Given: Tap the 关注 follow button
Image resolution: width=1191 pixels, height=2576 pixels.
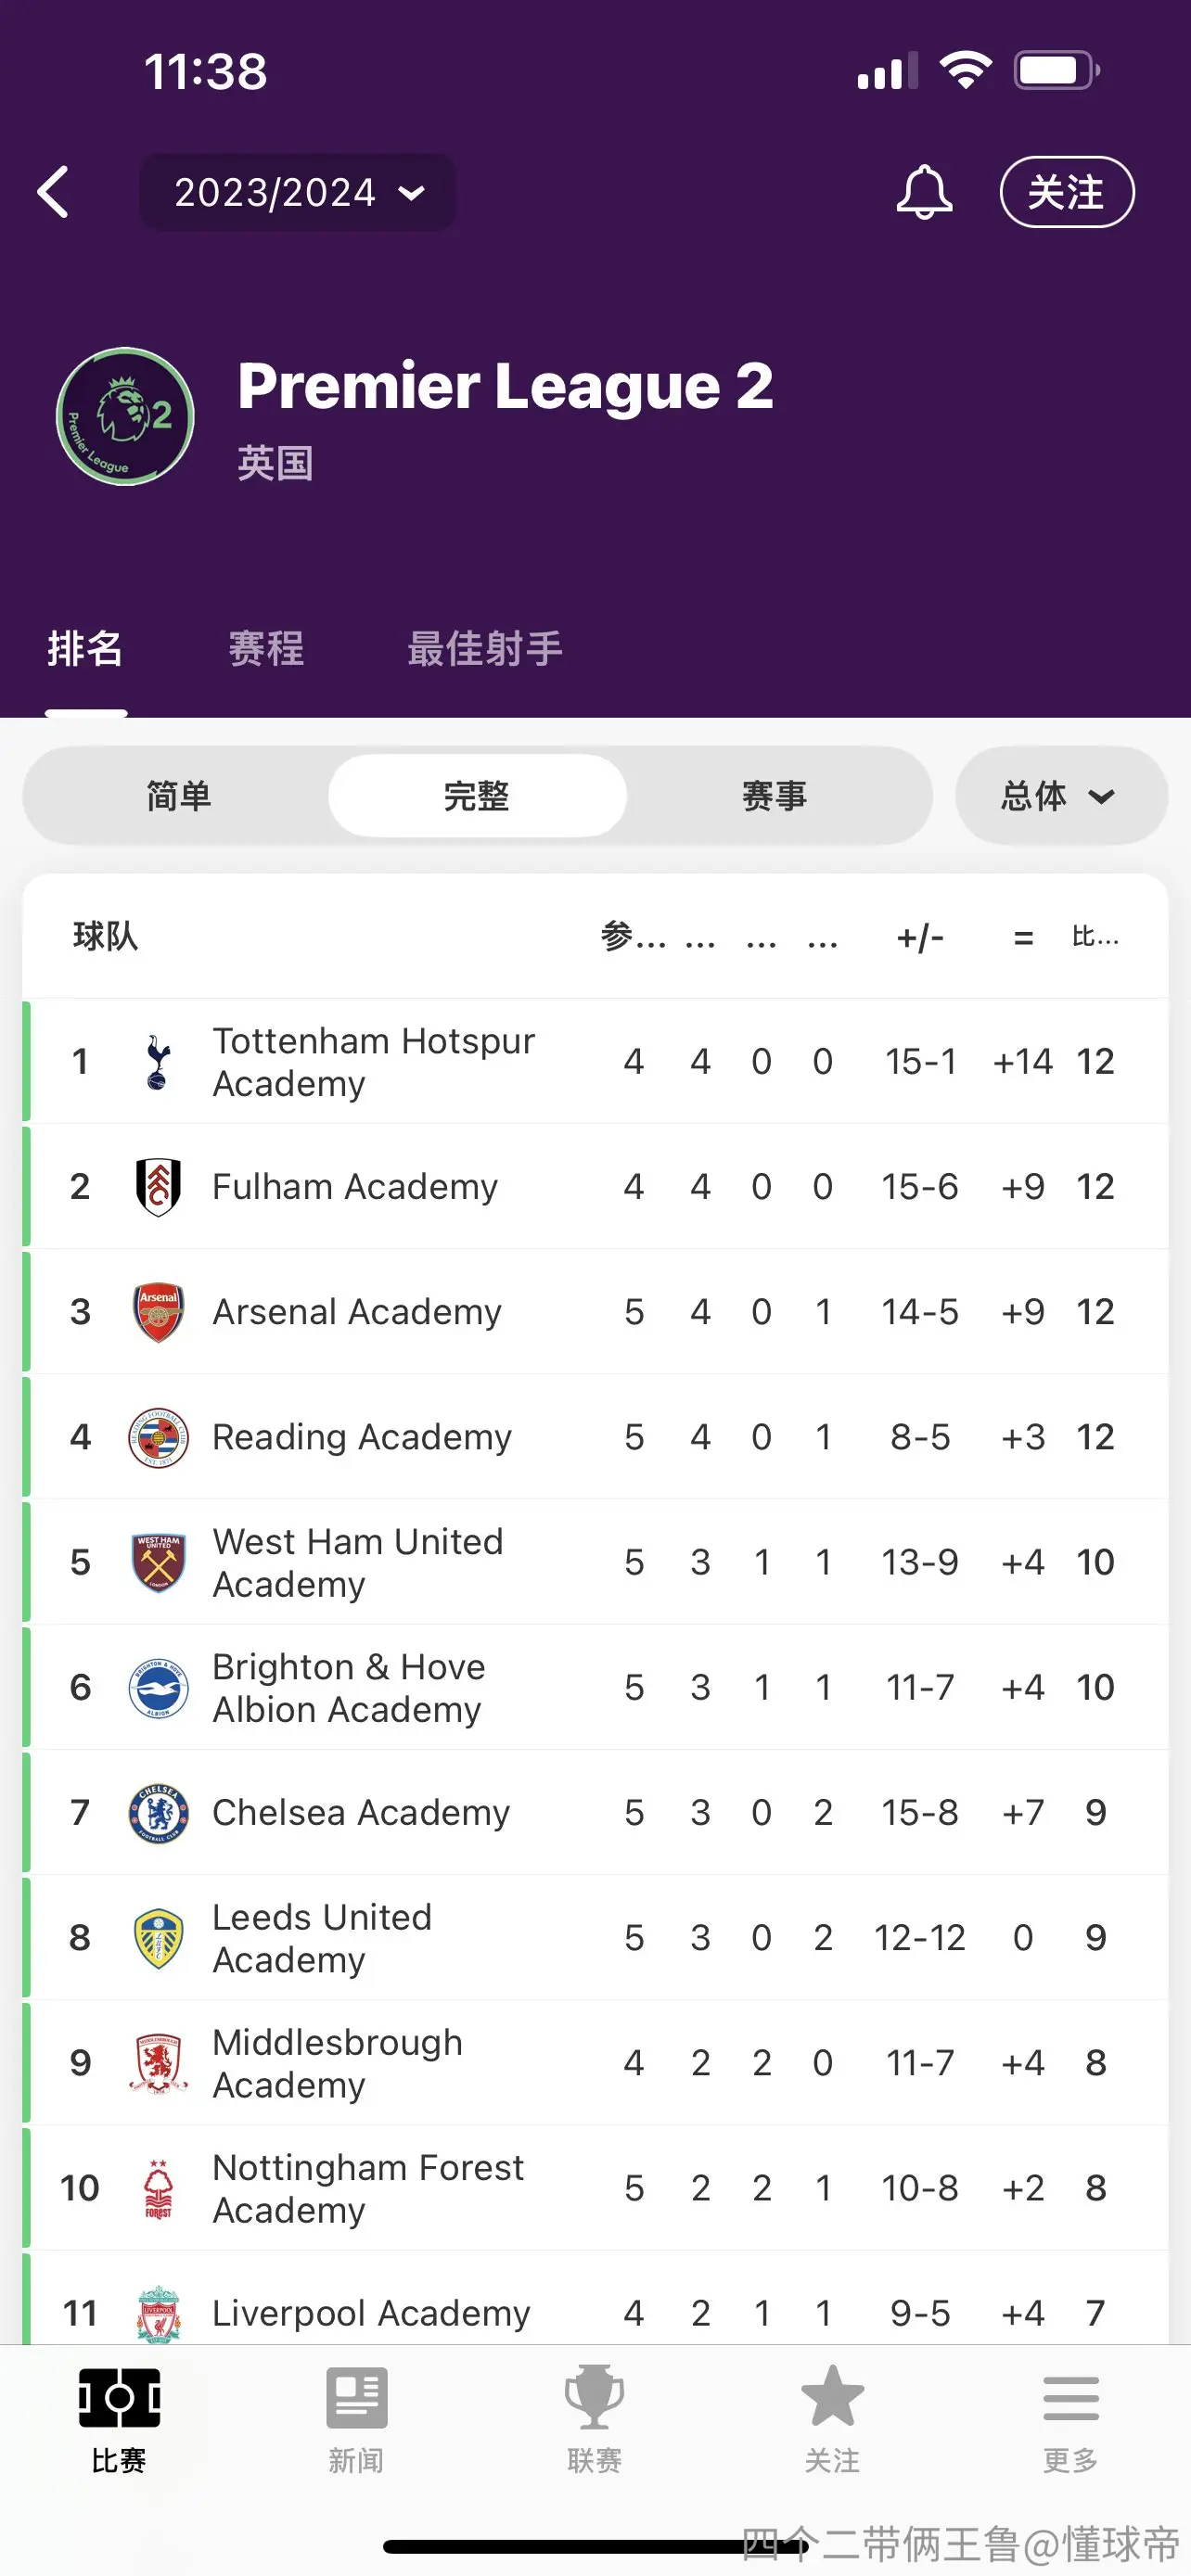Looking at the screenshot, I should 1067,192.
